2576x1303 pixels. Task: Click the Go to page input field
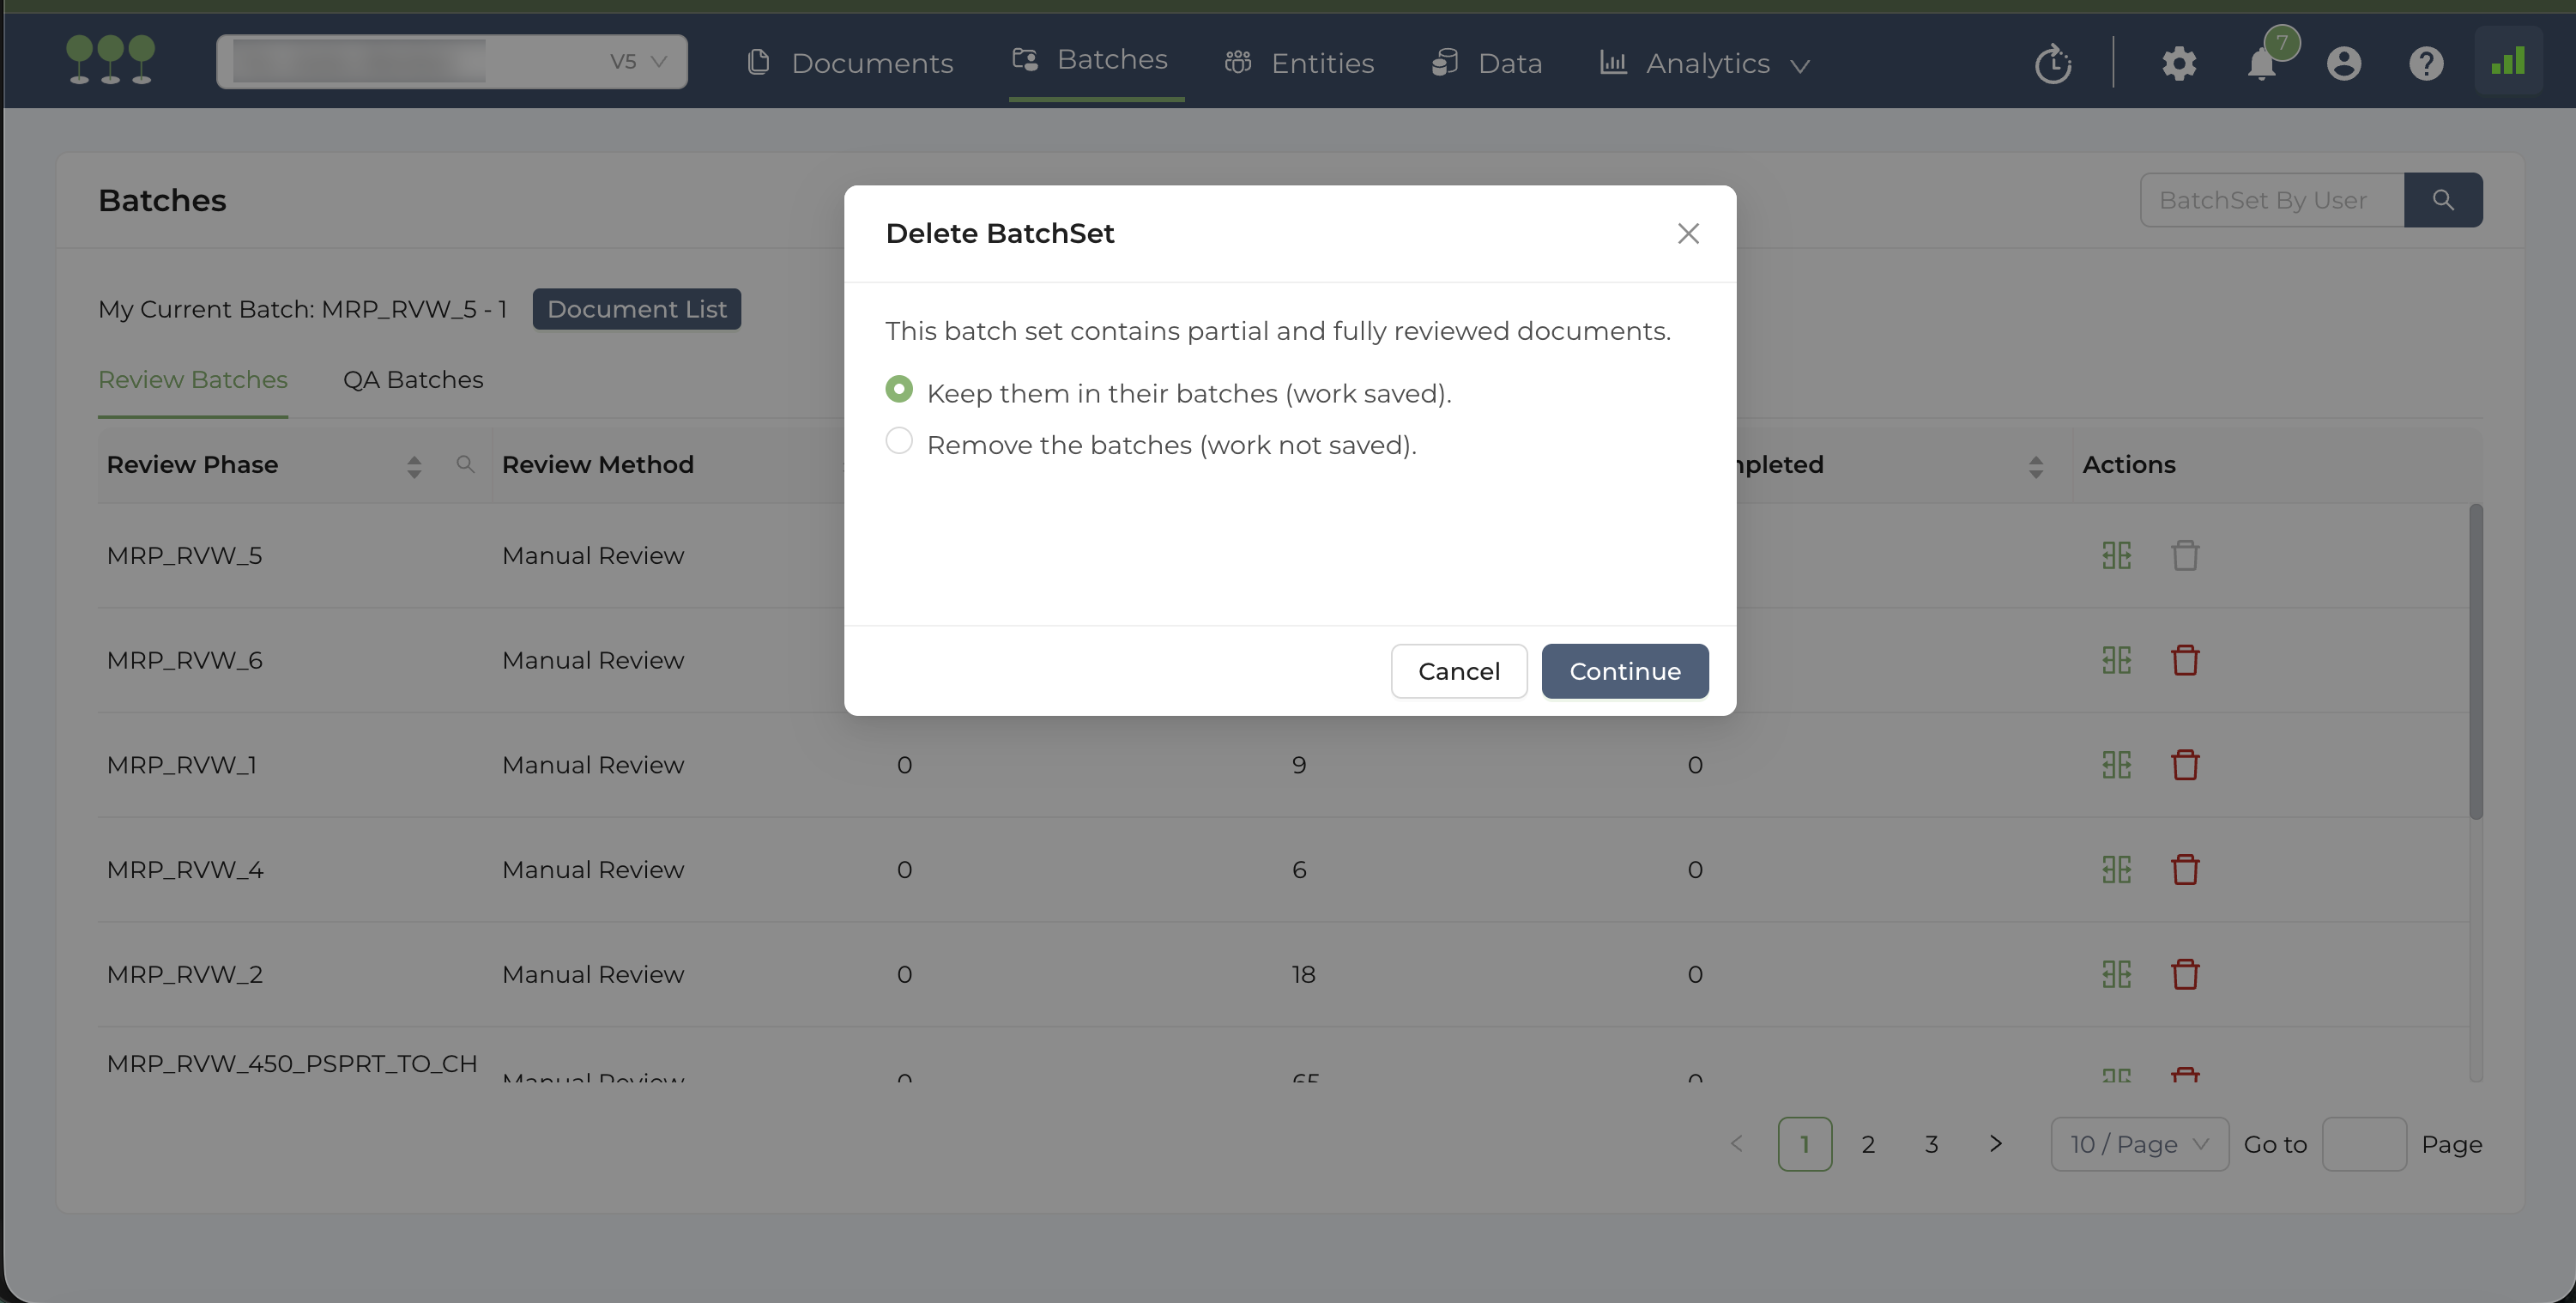tap(2363, 1144)
